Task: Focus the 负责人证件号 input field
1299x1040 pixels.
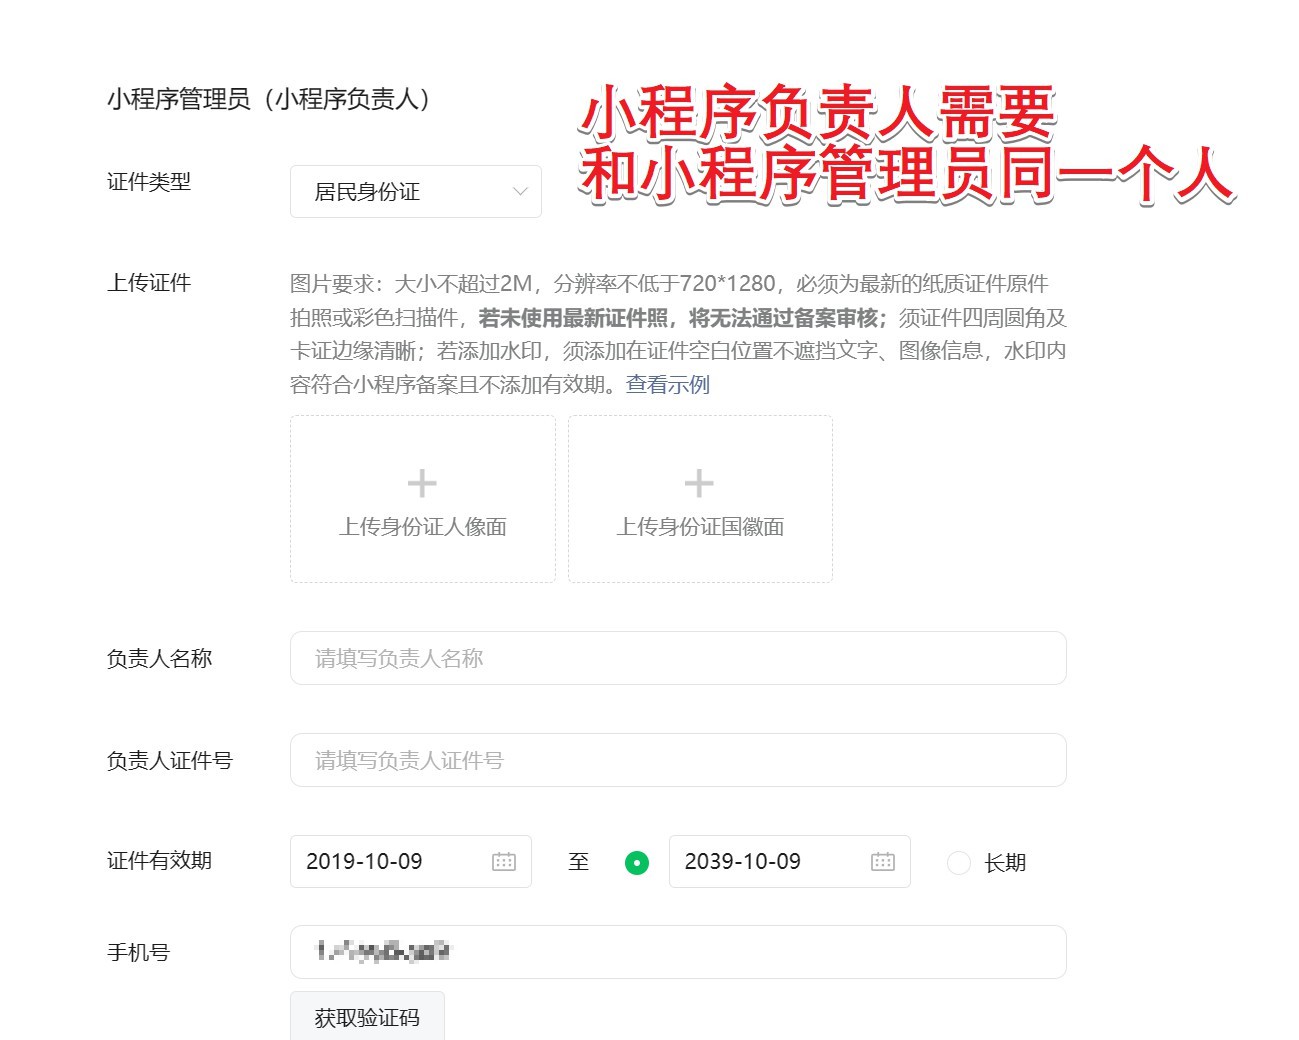Action: coord(678,760)
